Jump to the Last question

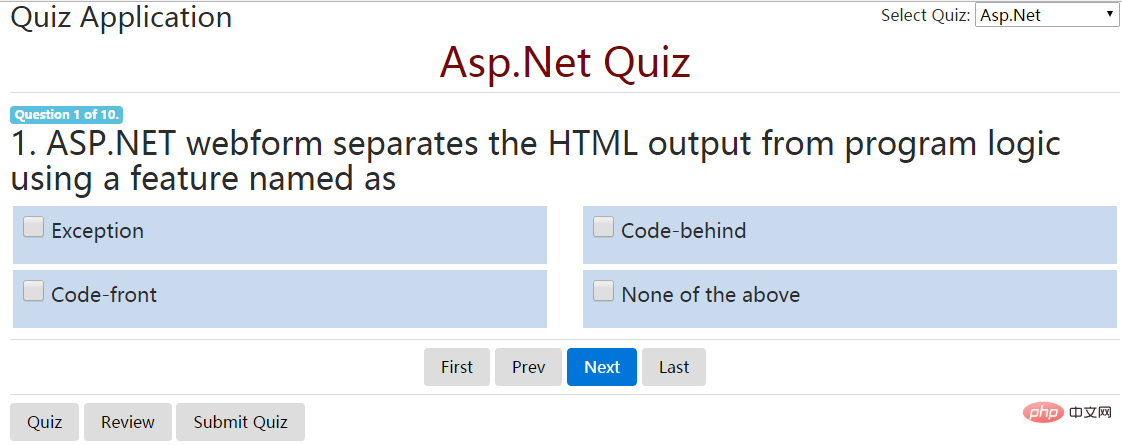[674, 367]
